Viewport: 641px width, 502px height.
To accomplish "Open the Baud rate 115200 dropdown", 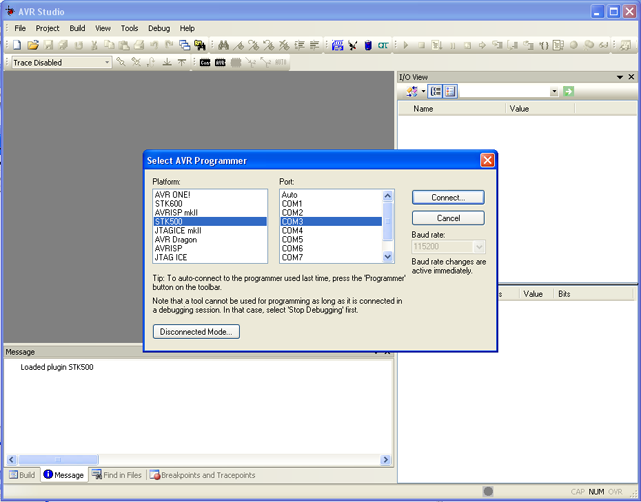I will [479, 247].
